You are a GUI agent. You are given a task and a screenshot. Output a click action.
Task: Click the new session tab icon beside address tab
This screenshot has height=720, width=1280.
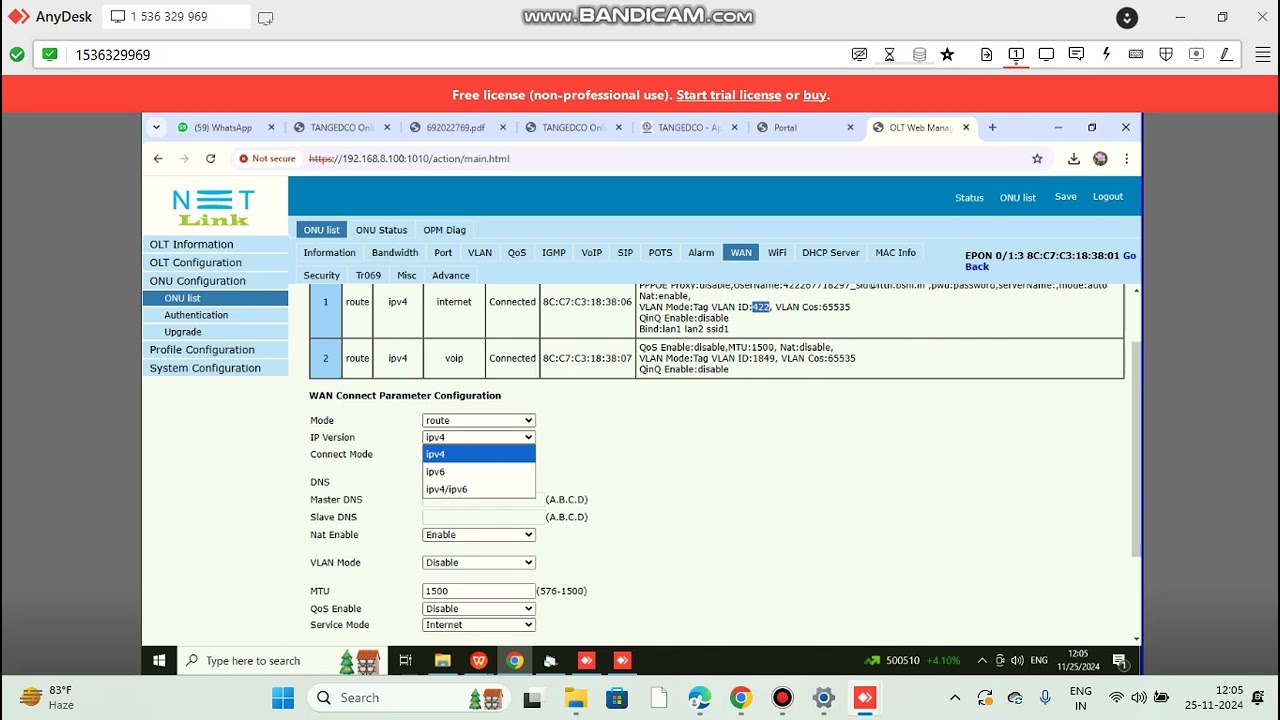point(265,17)
